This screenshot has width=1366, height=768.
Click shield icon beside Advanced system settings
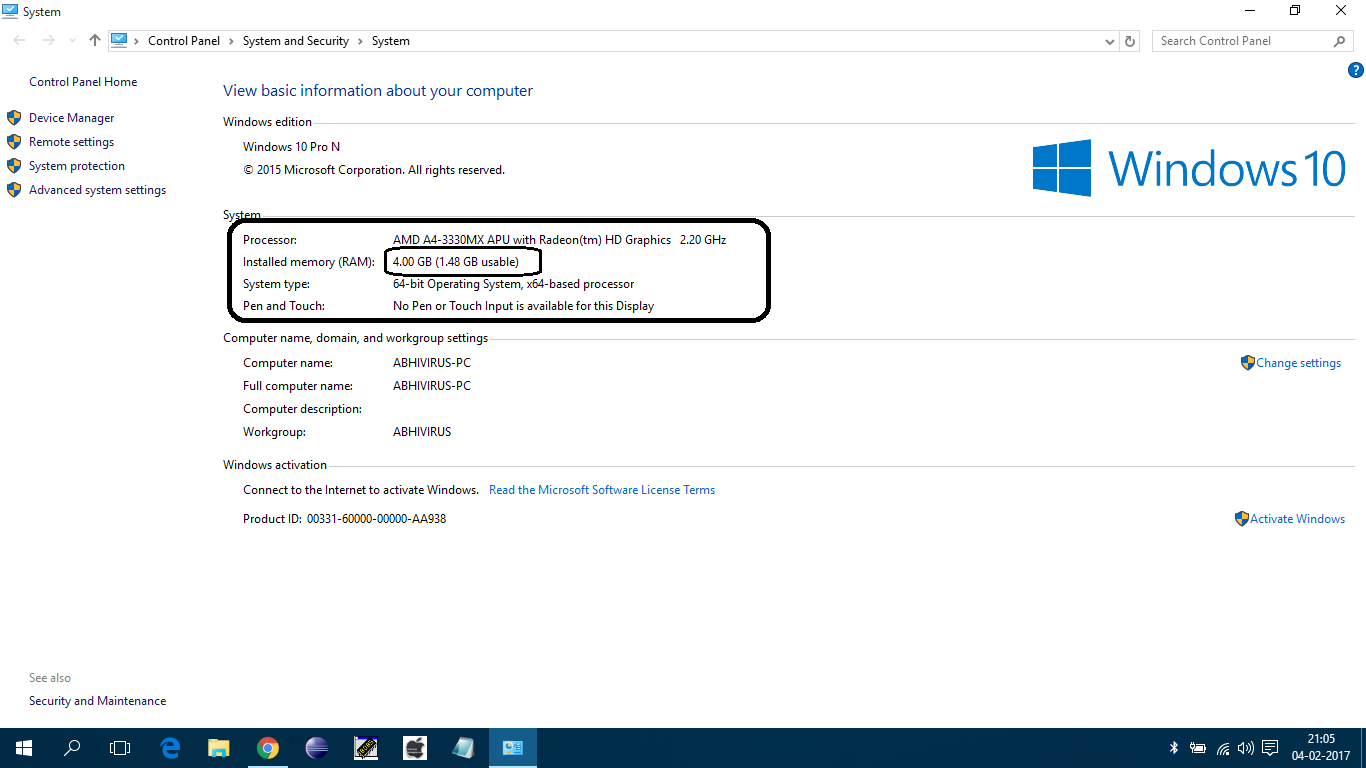tap(14, 190)
